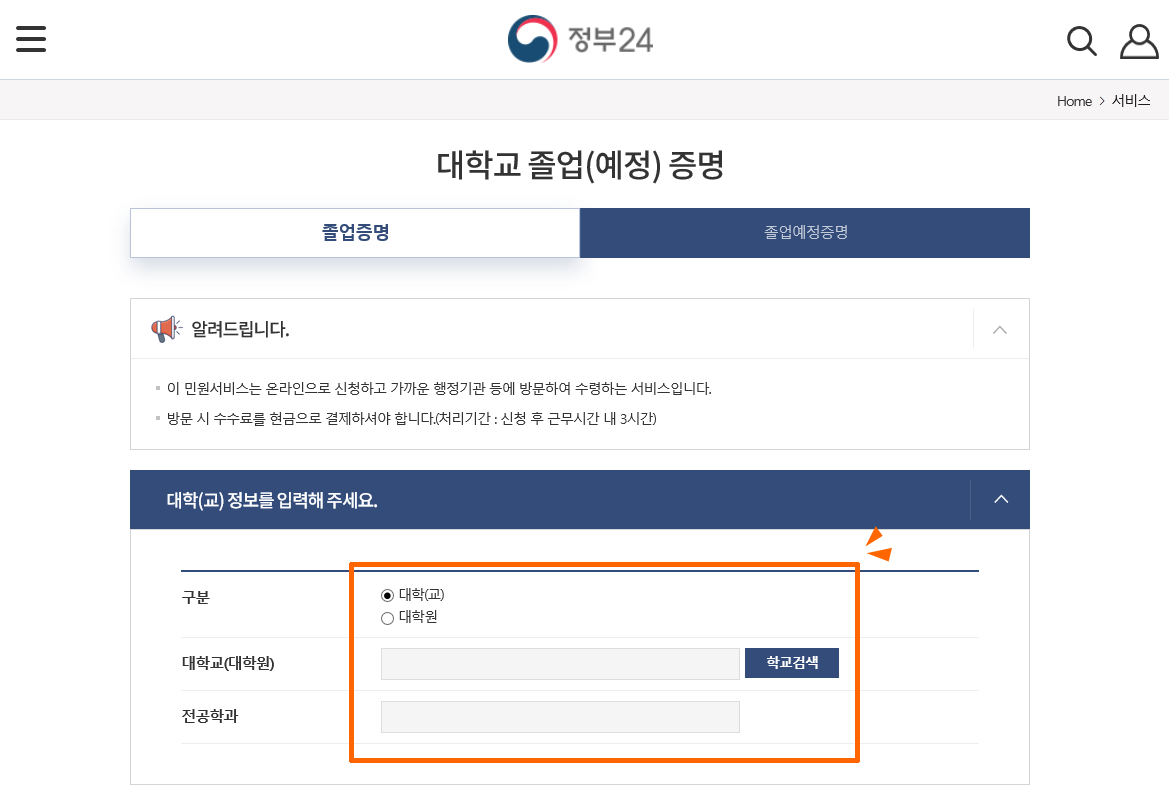Collapse the 알려드립니다 notice panel
This screenshot has height=786, width=1169.
tap(1000, 330)
